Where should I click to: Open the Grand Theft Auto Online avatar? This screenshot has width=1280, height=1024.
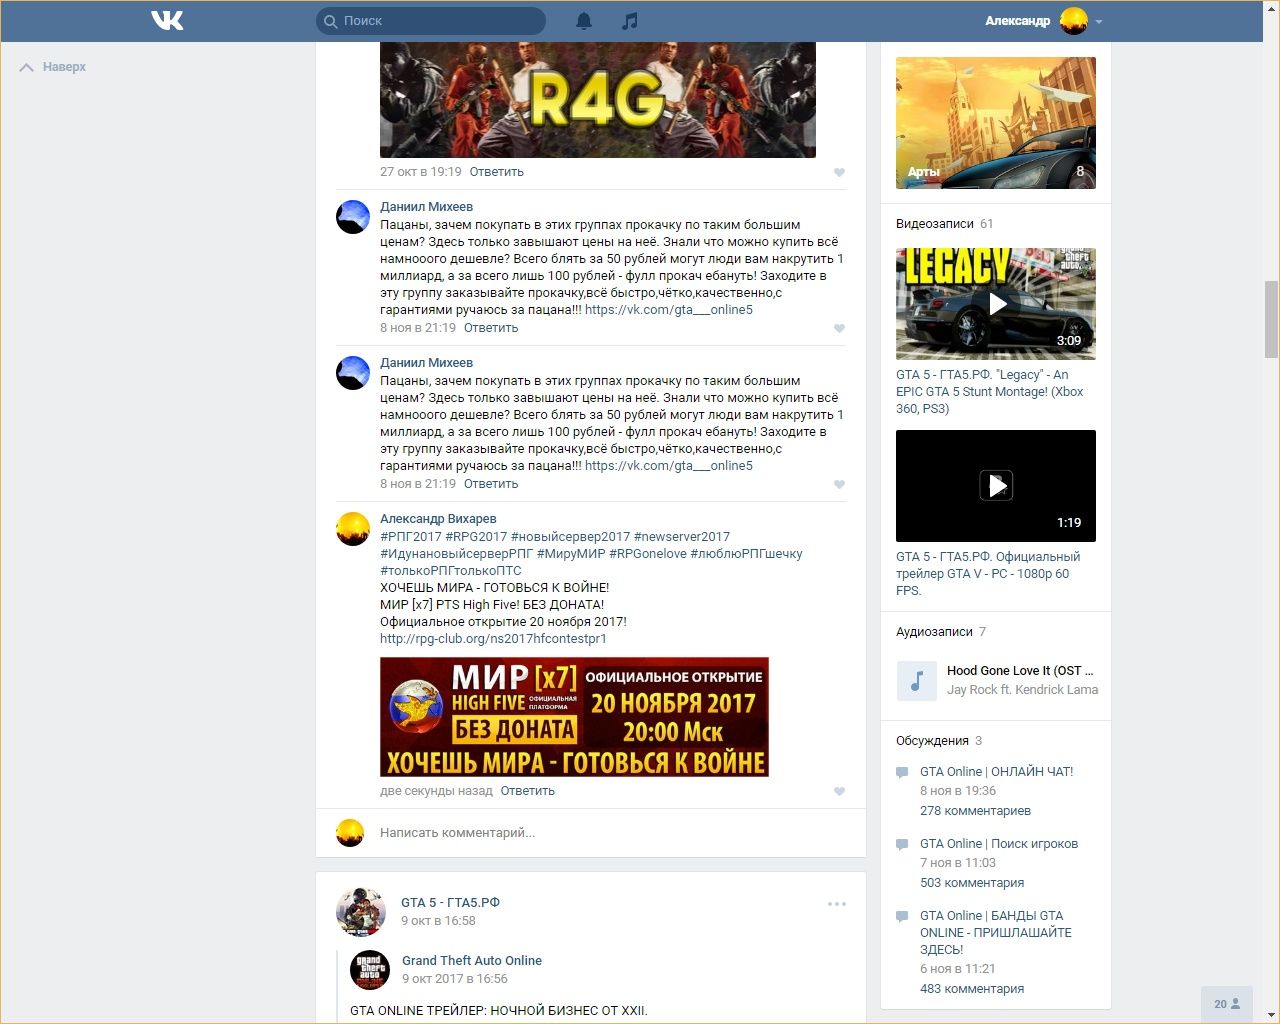coord(370,970)
